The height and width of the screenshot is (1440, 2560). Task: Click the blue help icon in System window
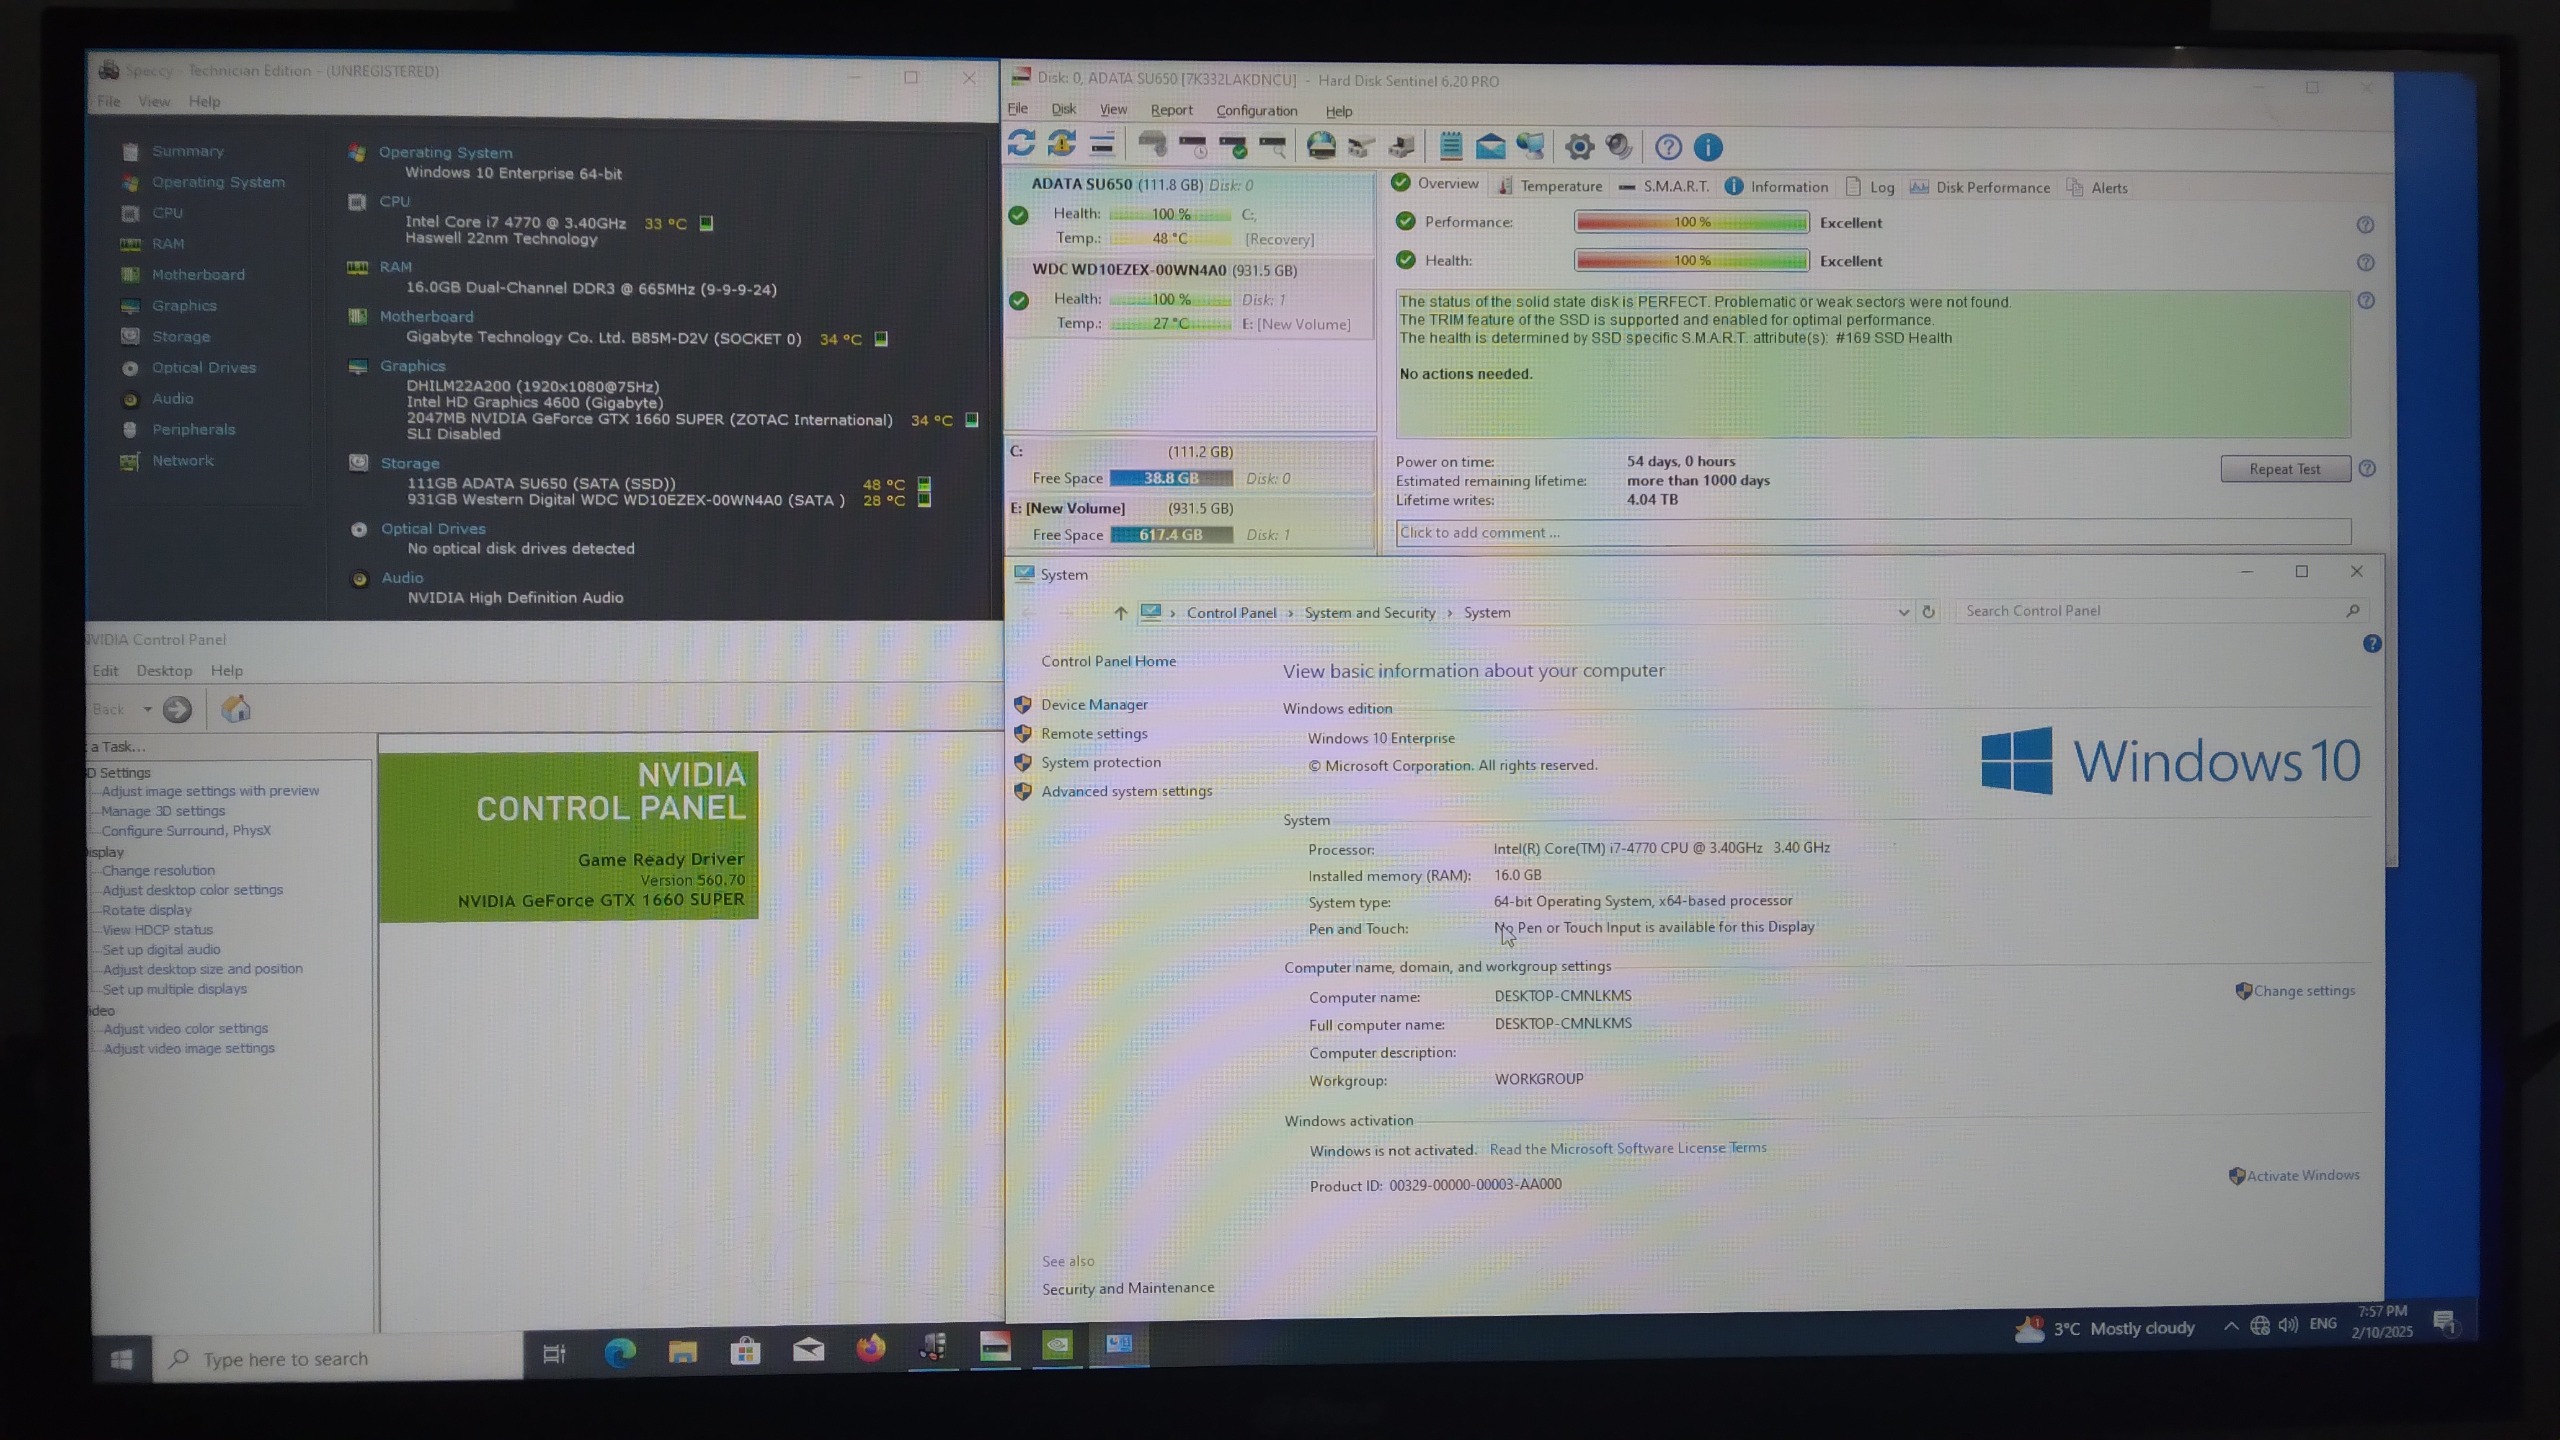pos(2372,644)
